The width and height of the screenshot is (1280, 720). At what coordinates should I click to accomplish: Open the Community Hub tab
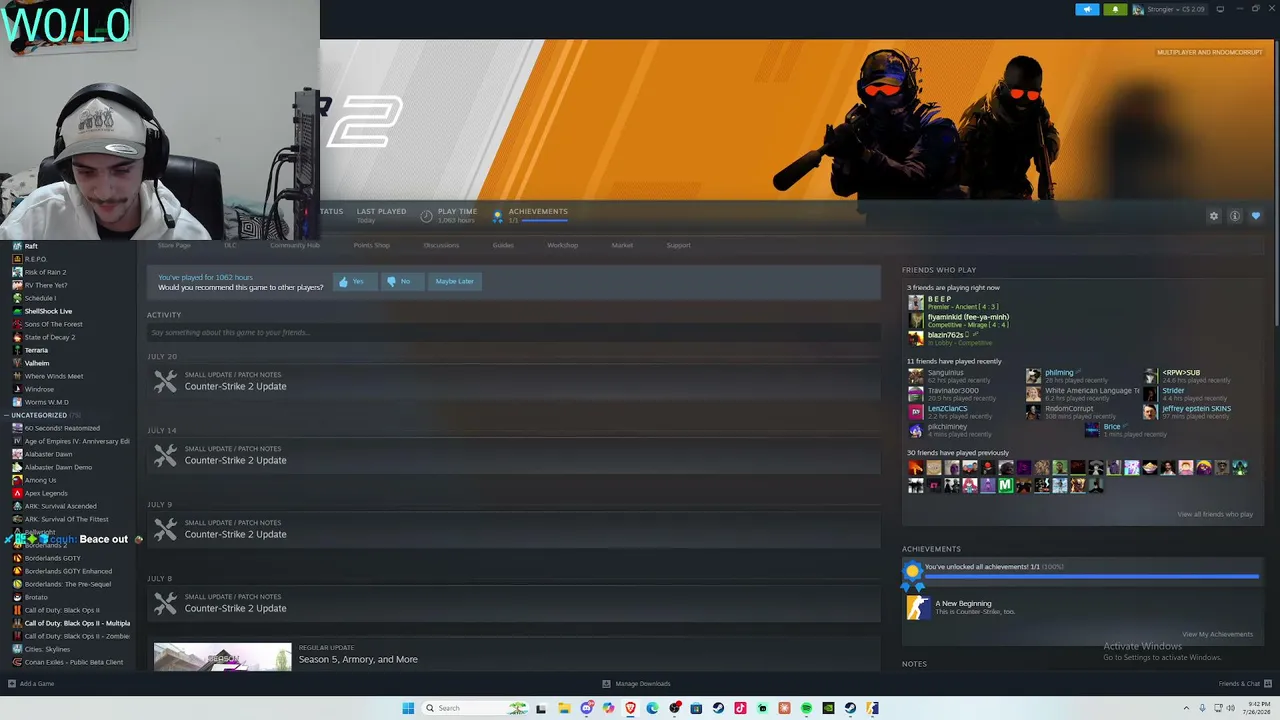tap(294, 245)
